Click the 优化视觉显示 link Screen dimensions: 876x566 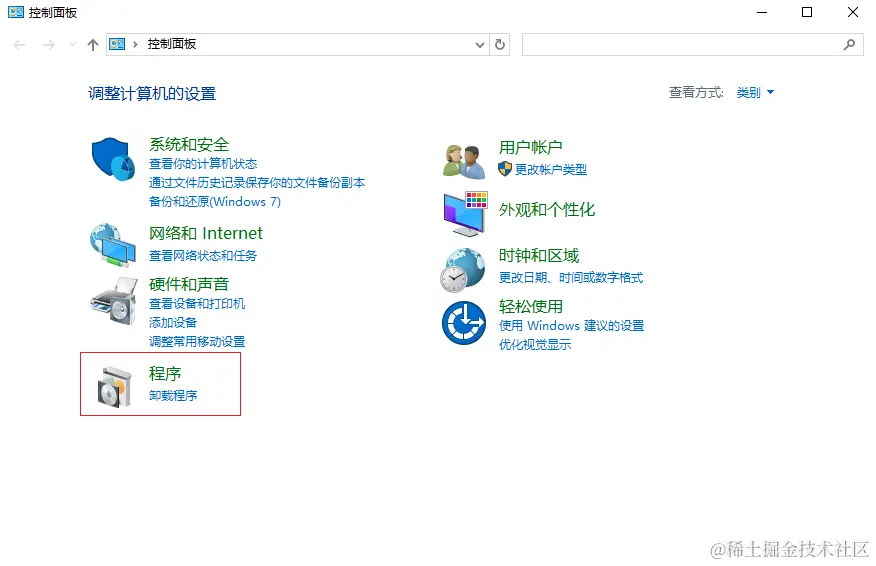[535, 345]
